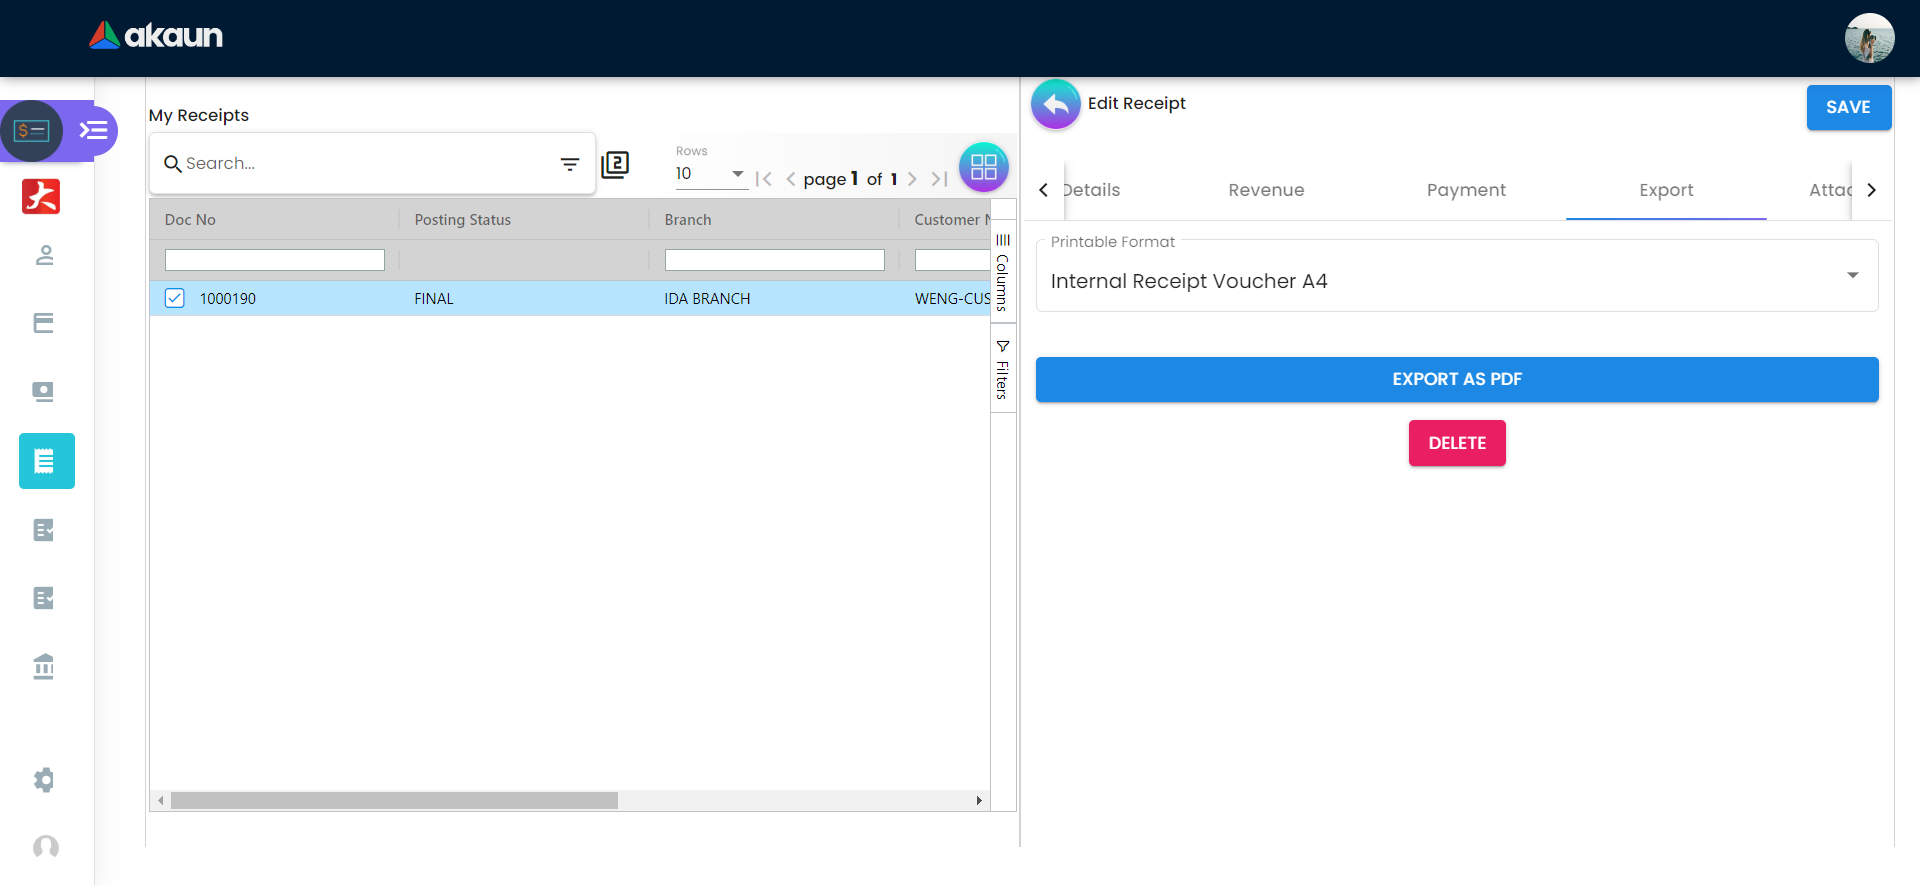The width and height of the screenshot is (1920, 885).
Task: Open the grid view toggle icon
Action: point(983,167)
